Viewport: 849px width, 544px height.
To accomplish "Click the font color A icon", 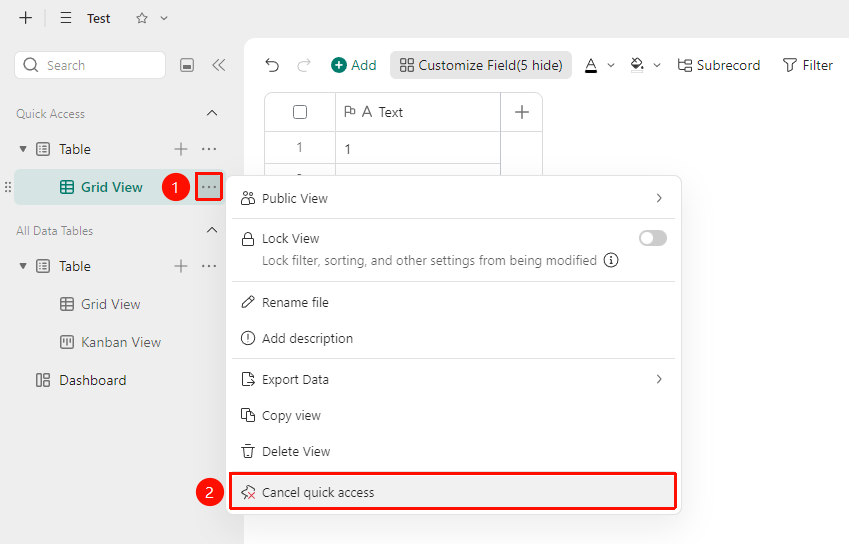I will pyautogui.click(x=591, y=65).
